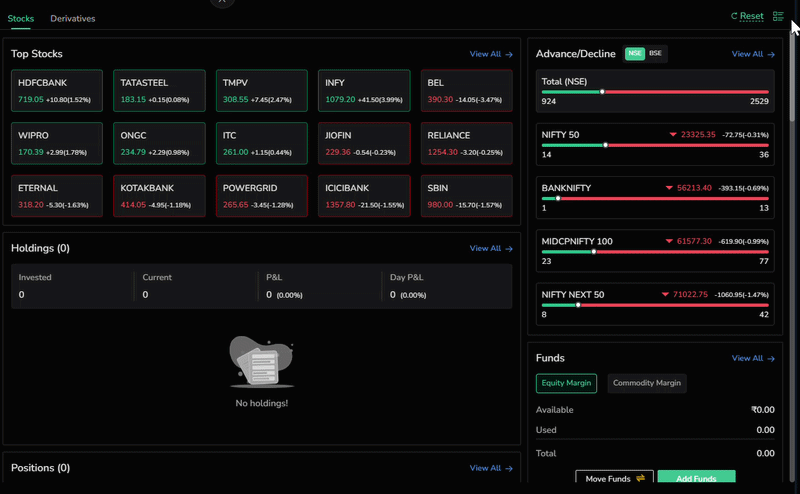
Task: Open the POWERGRID stock card
Action: [262, 196]
